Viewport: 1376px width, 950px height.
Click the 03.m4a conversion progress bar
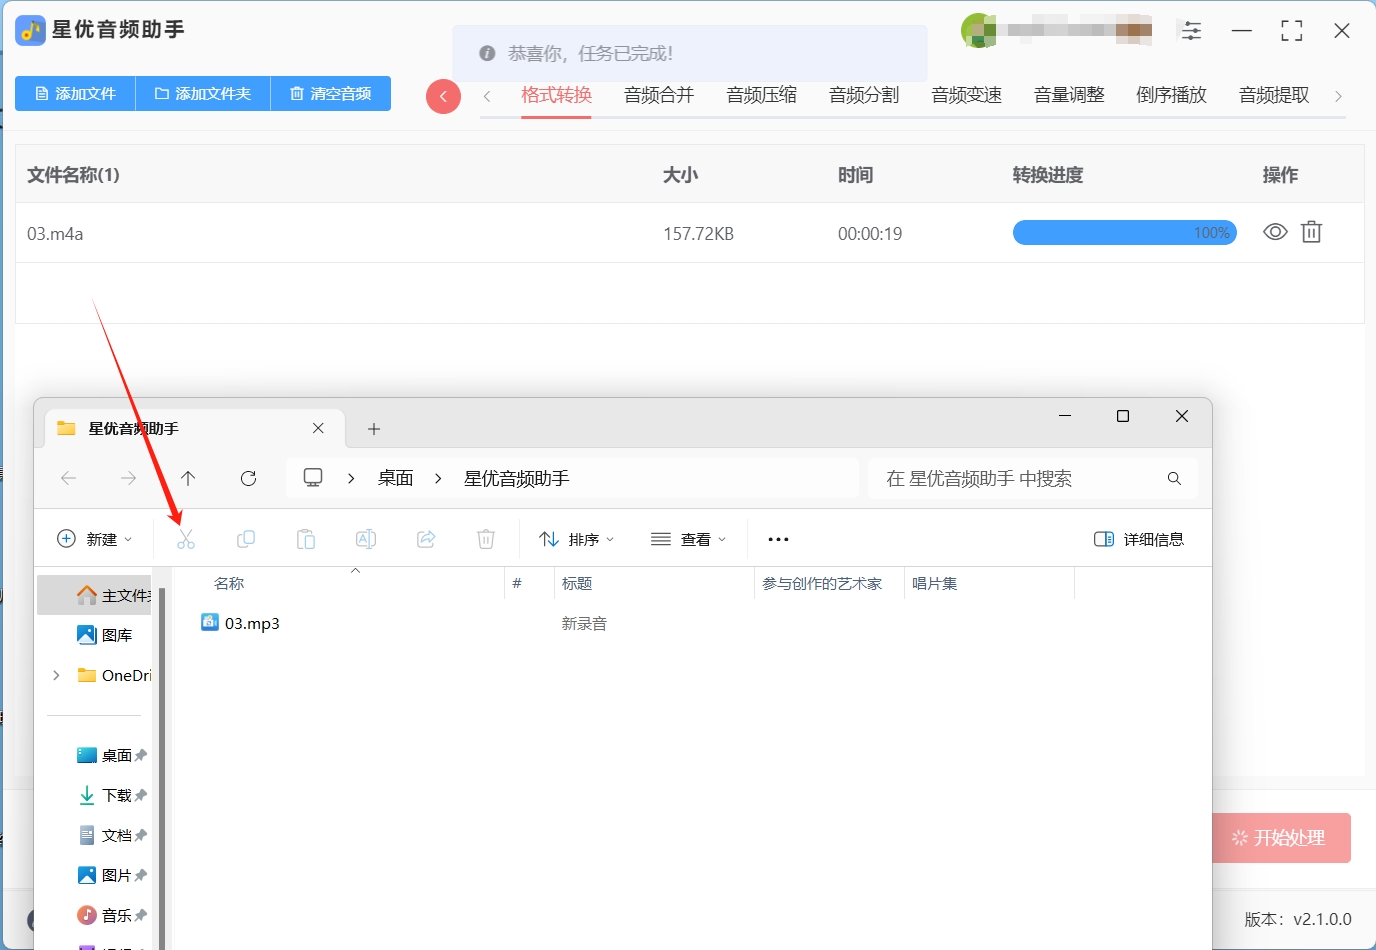pos(1125,233)
